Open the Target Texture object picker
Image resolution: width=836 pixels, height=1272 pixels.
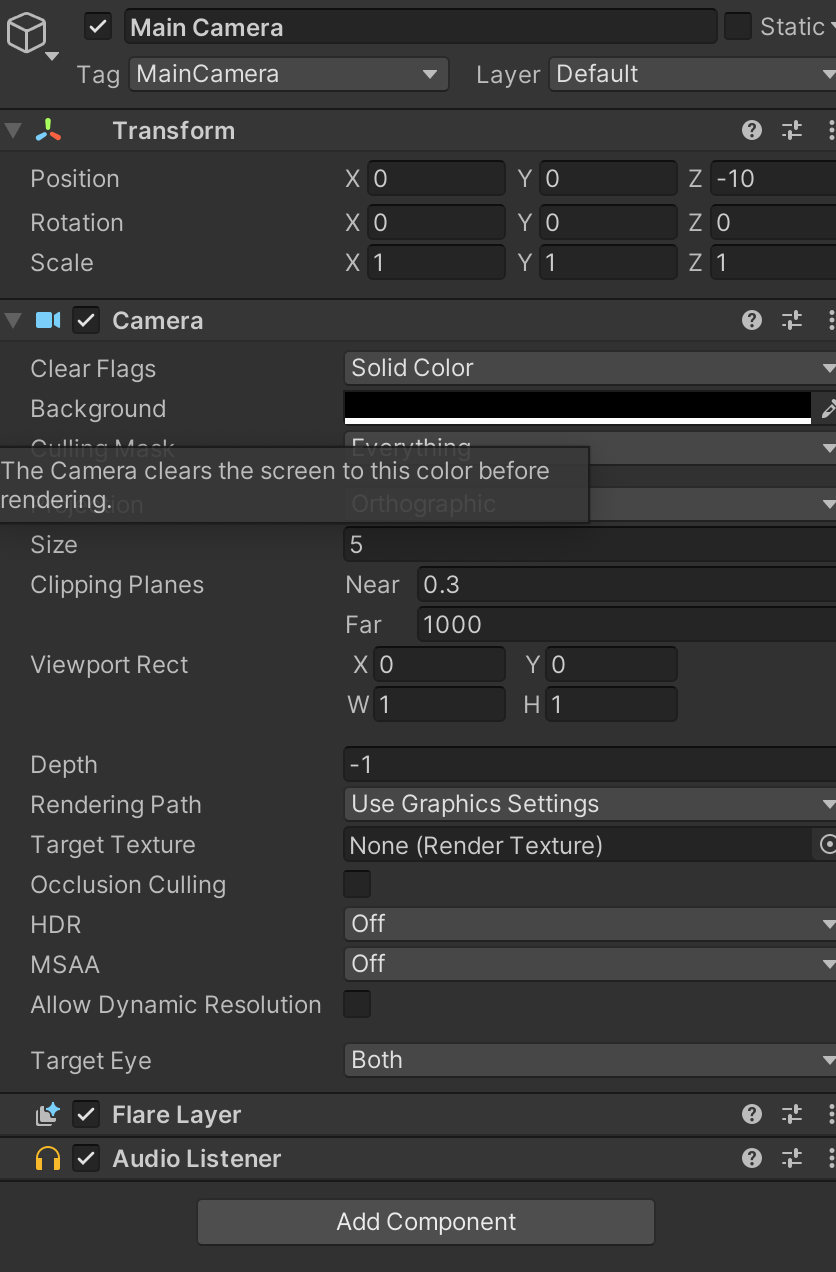pyautogui.click(x=829, y=844)
